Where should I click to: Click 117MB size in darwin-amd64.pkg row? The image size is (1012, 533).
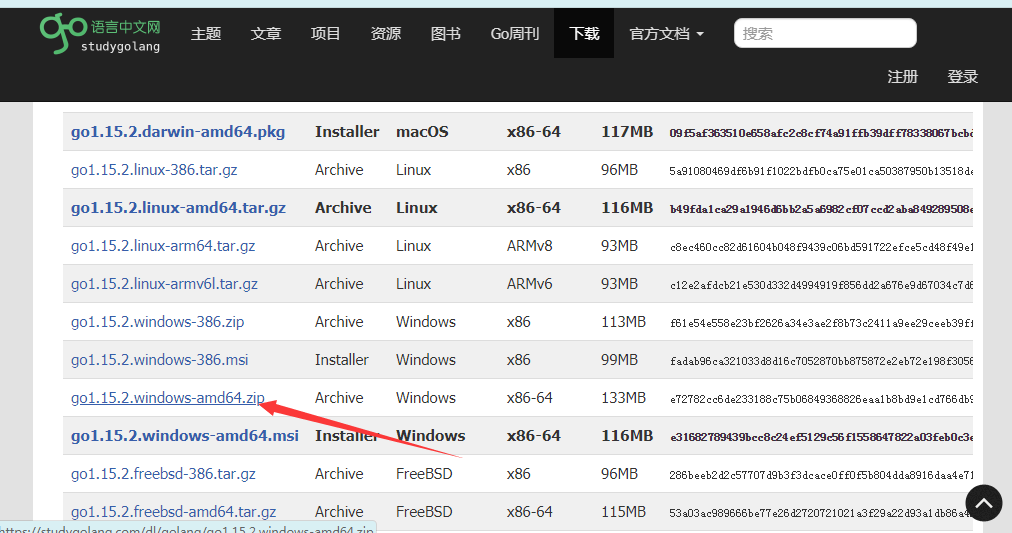pyautogui.click(x=627, y=132)
